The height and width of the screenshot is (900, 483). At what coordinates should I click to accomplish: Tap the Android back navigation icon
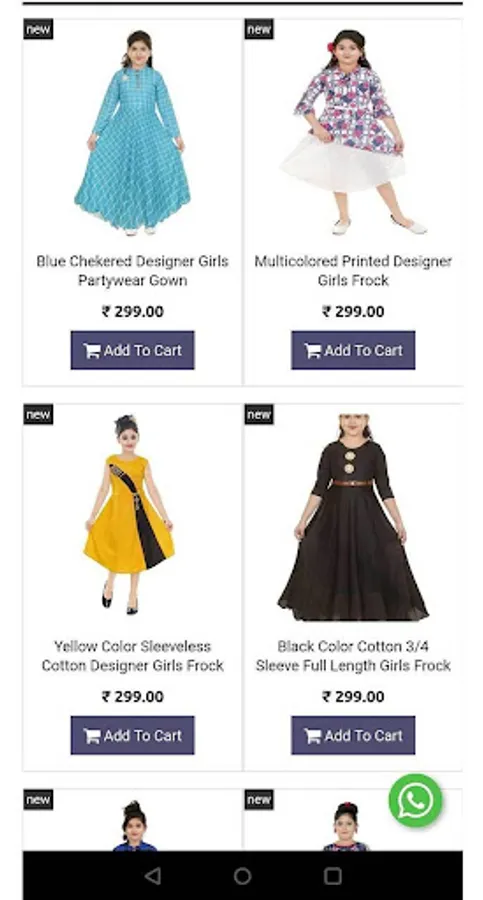152,876
